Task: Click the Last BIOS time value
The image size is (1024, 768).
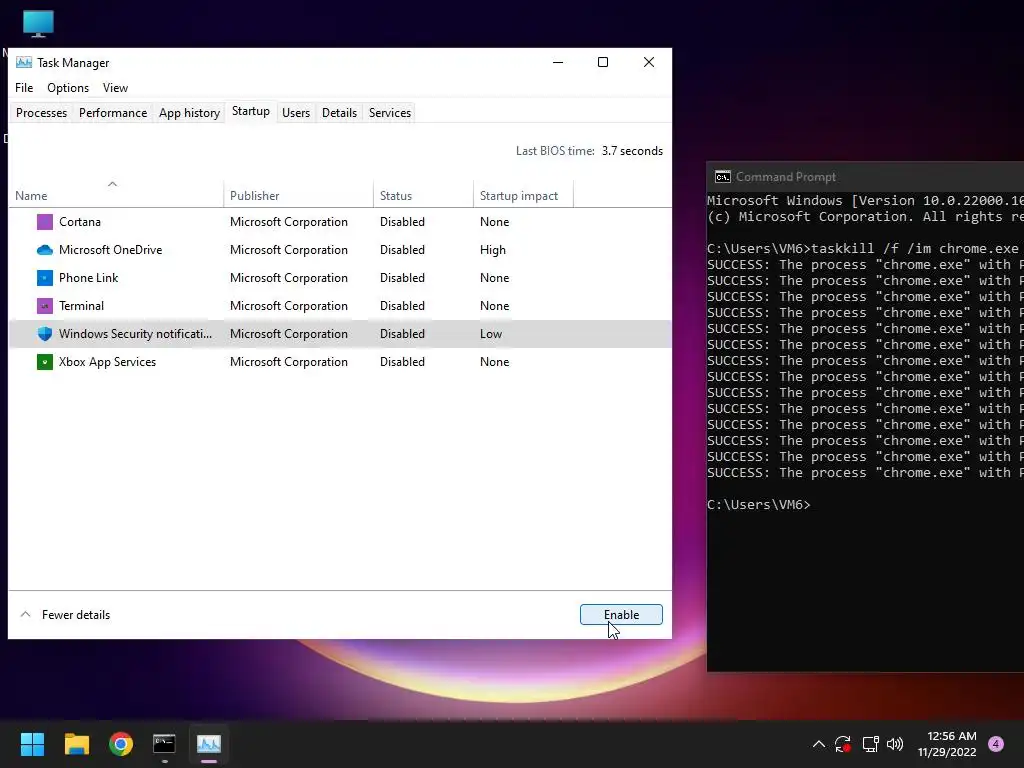Action: click(x=632, y=151)
